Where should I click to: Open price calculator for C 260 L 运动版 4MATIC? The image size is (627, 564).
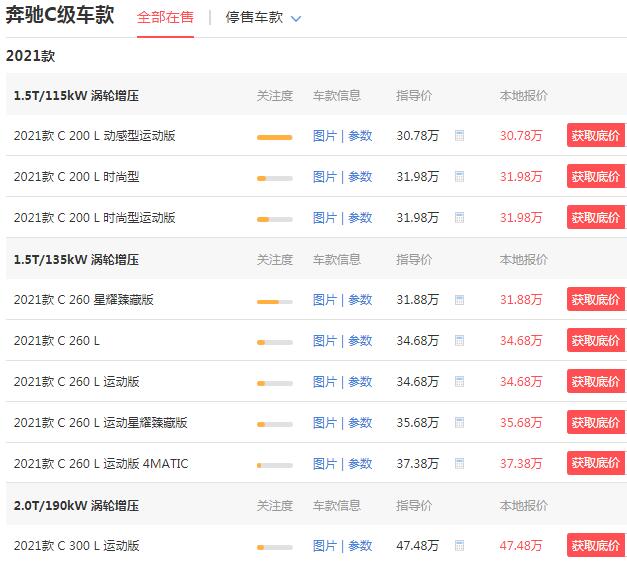(459, 464)
